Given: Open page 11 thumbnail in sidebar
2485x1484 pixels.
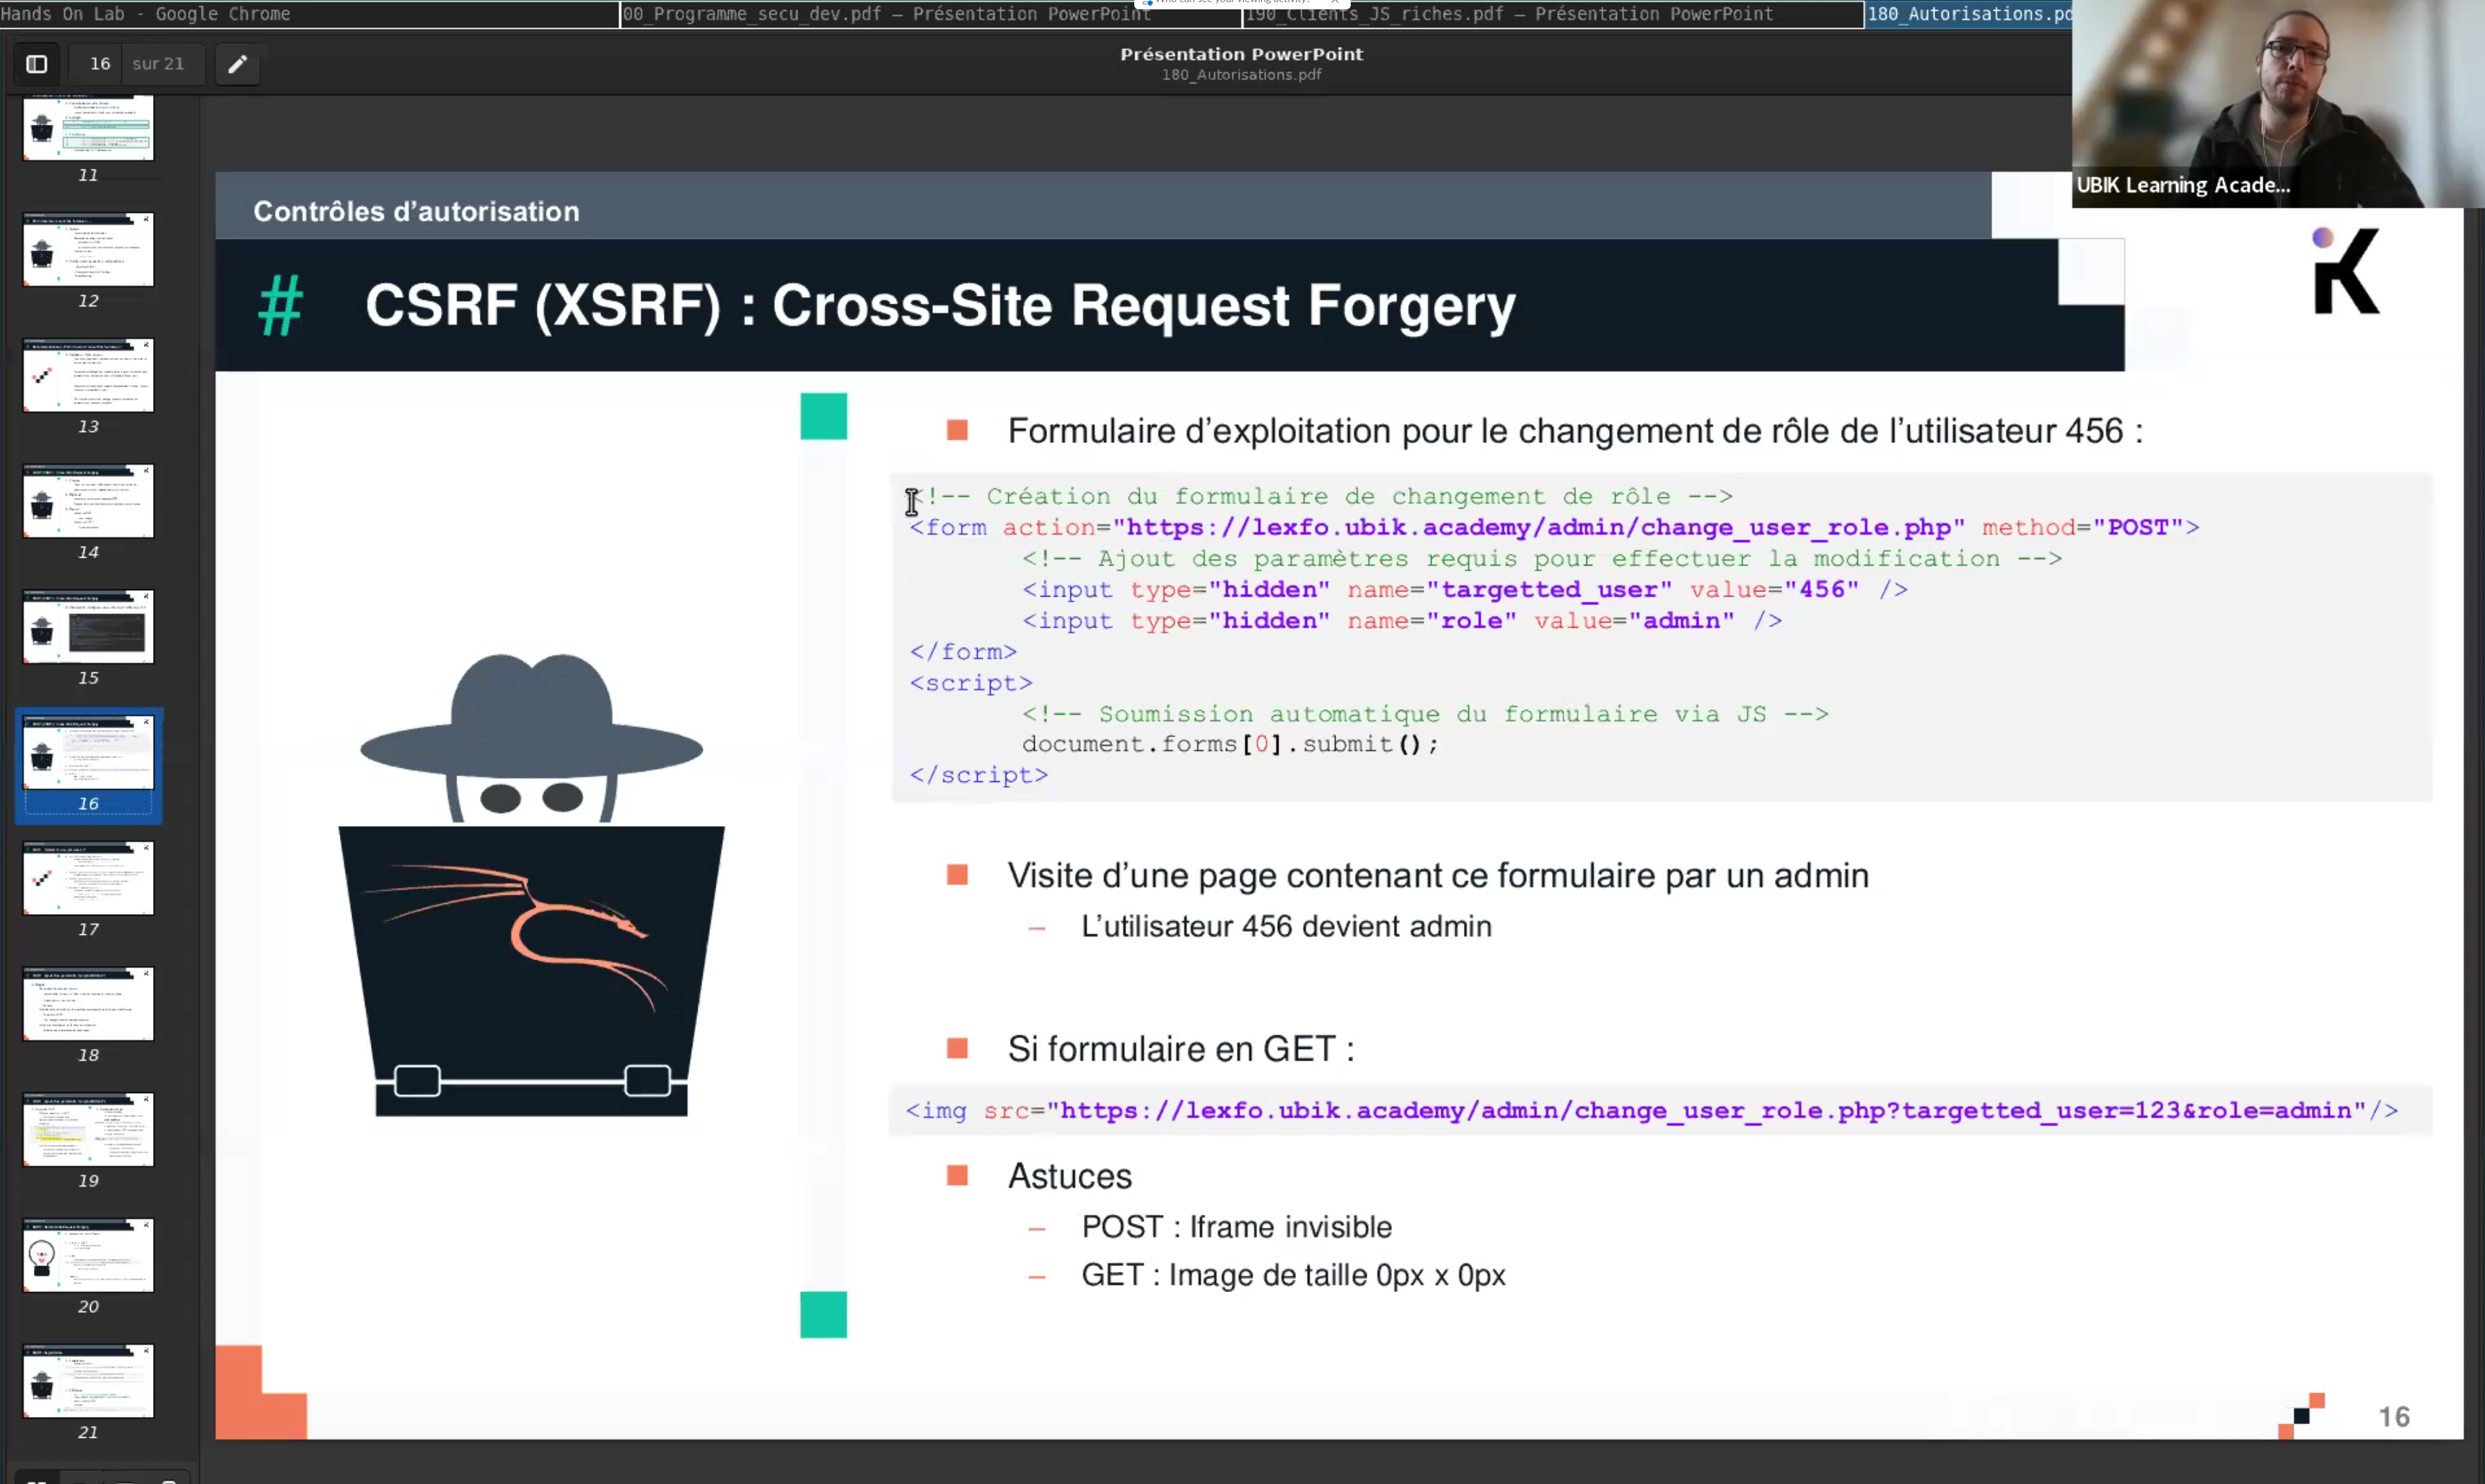Looking at the screenshot, I should click(x=88, y=128).
